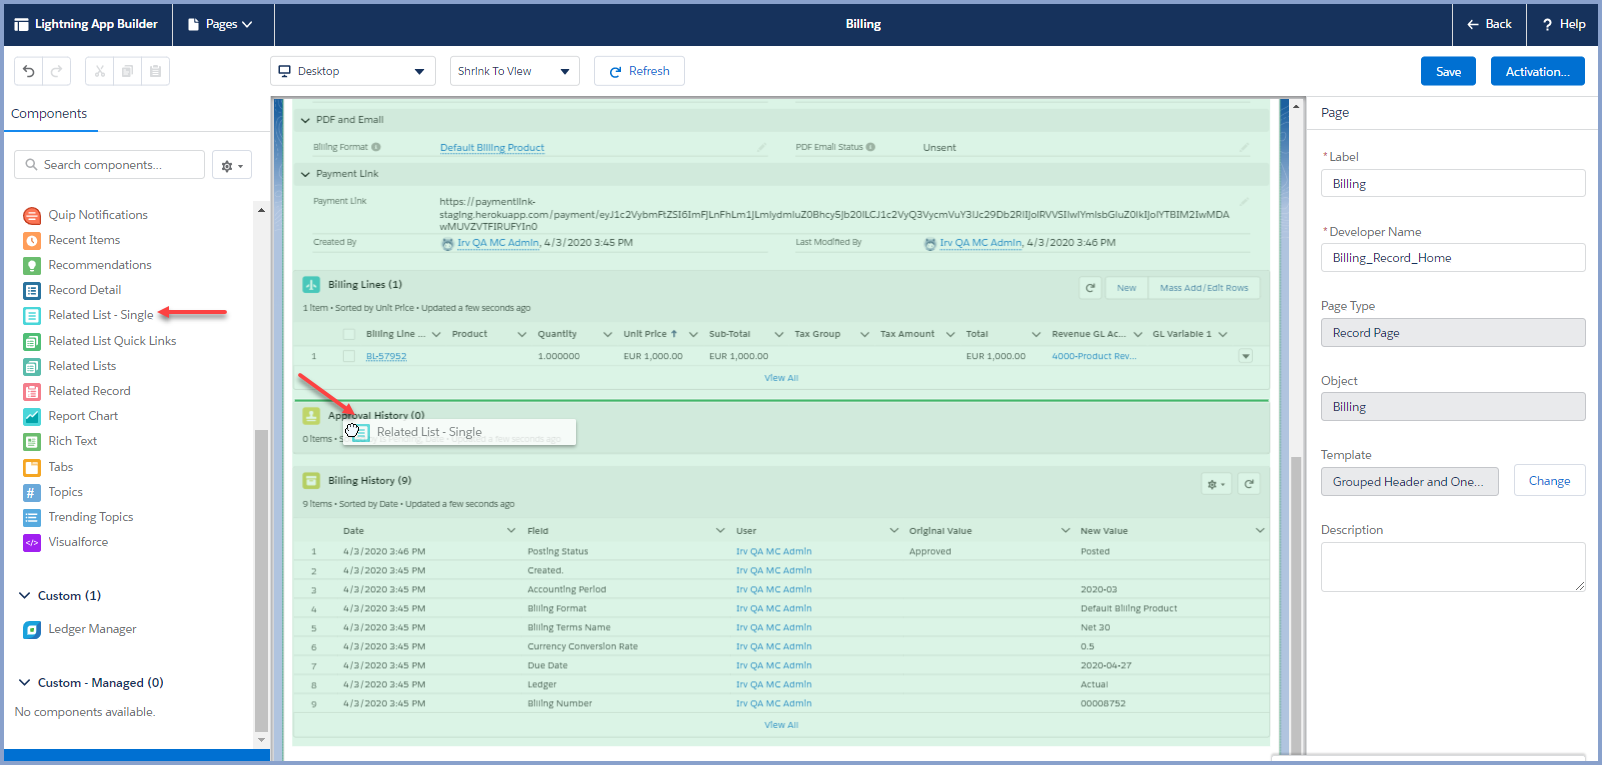Click the Back button in header
Viewport: 1602px width, 765px height.
(1489, 24)
